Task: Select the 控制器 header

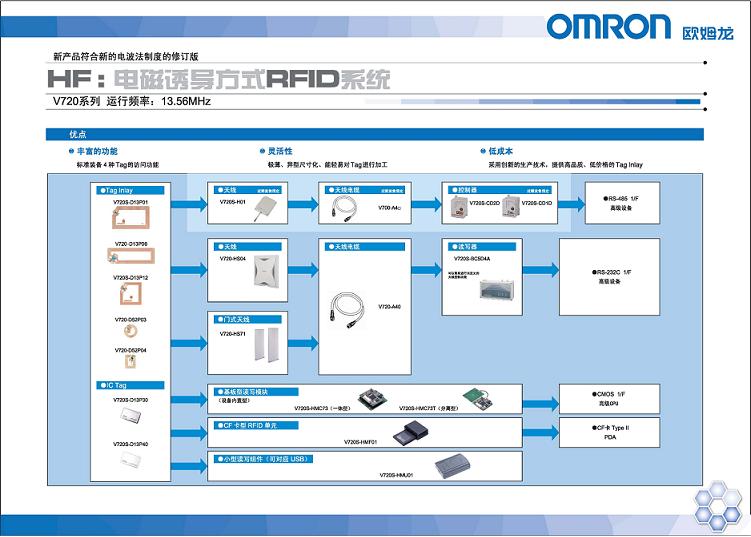Action: (x=500, y=190)
